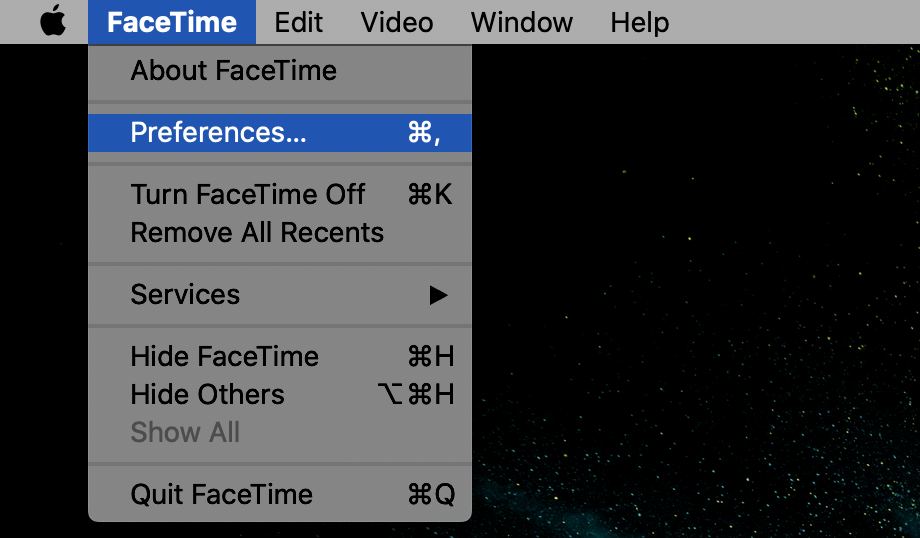Open the Help menu
The width and height of the screenshot is (920, 538).
pyautogui.click(x=639, y=22)
